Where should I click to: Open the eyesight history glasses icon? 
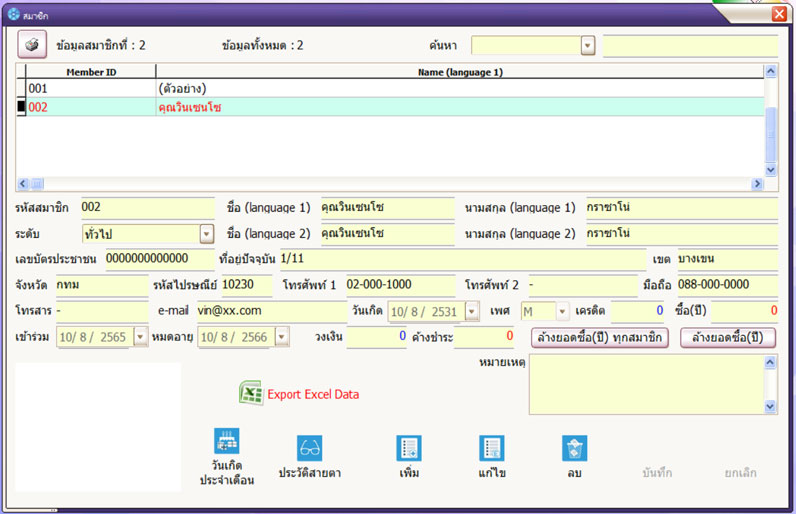[x=309, y=448]
